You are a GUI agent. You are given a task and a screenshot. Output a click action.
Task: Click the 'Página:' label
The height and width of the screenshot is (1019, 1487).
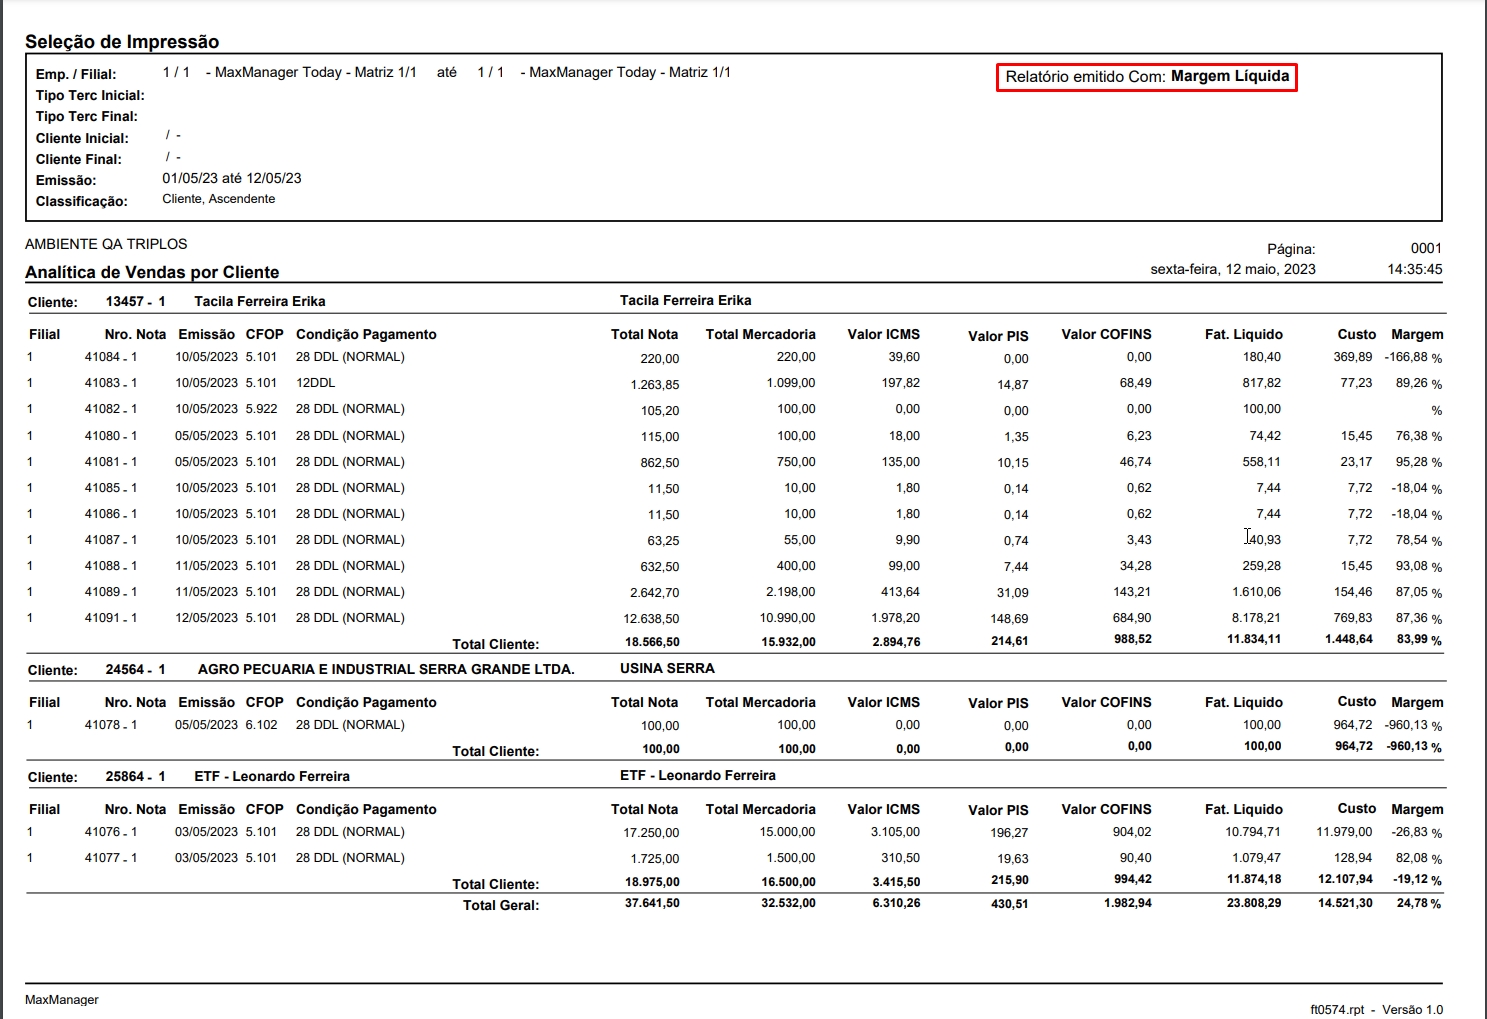click(x=1291, y=249)
